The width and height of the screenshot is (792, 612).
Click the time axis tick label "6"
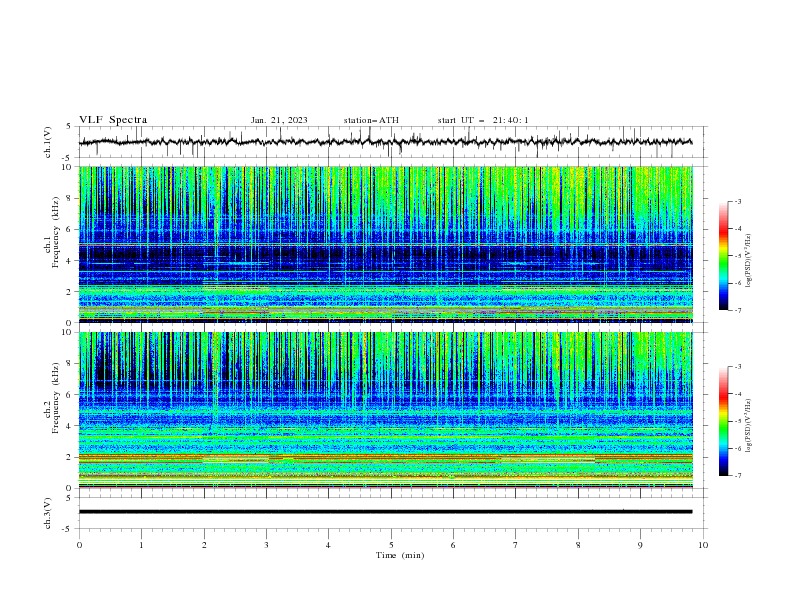pos(453,545)
